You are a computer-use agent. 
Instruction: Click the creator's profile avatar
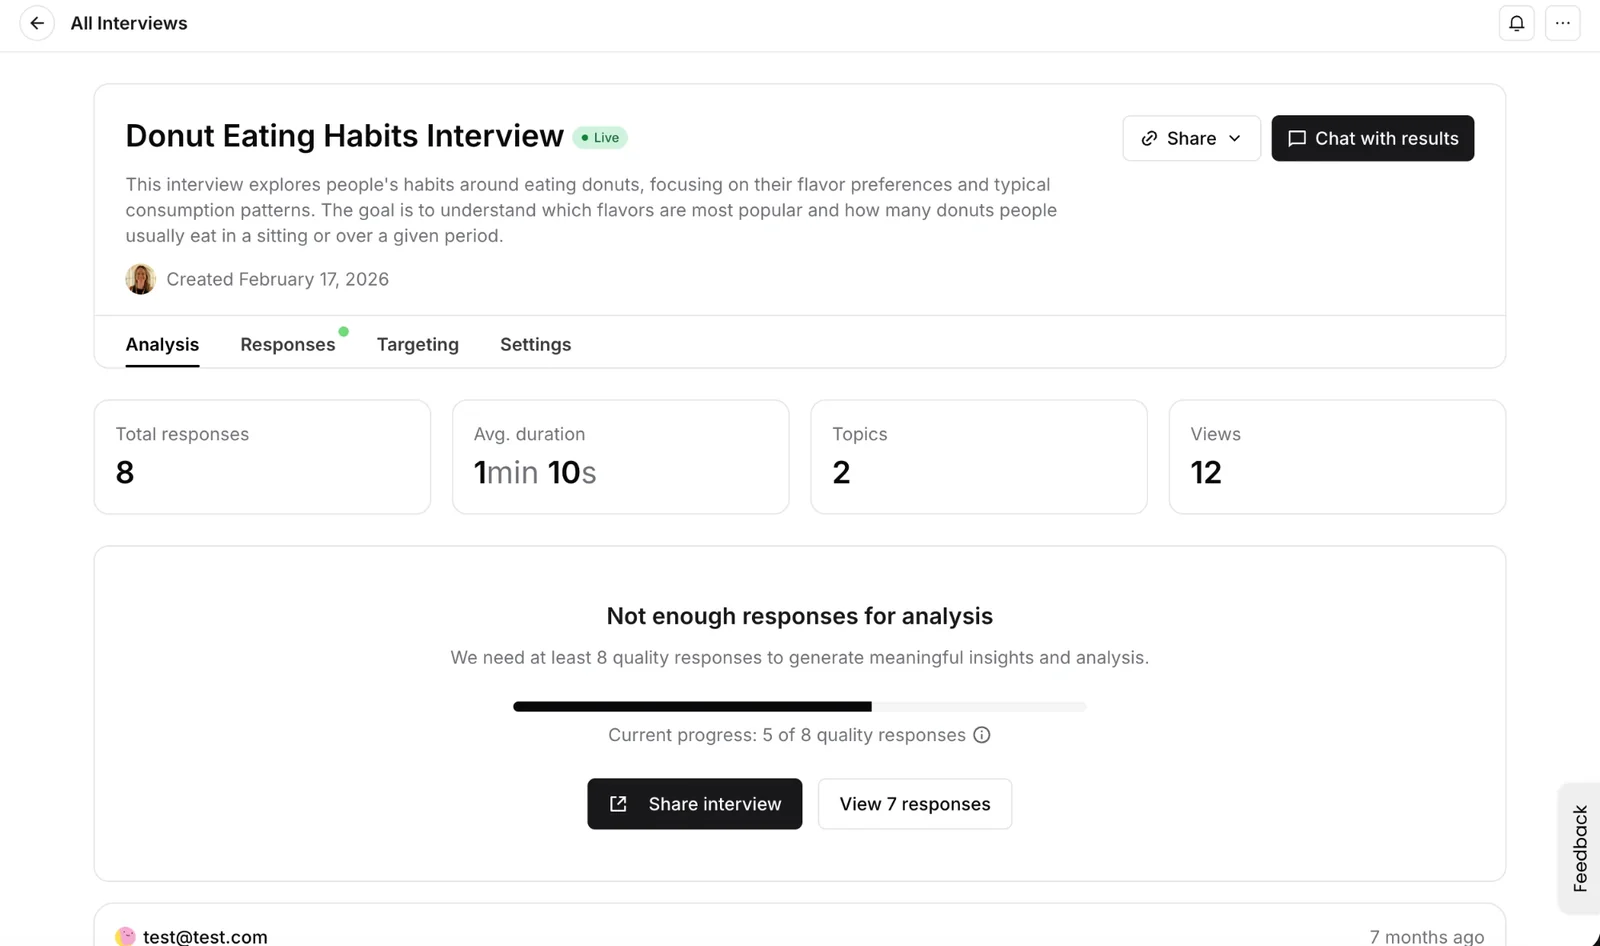pos(141,279)
